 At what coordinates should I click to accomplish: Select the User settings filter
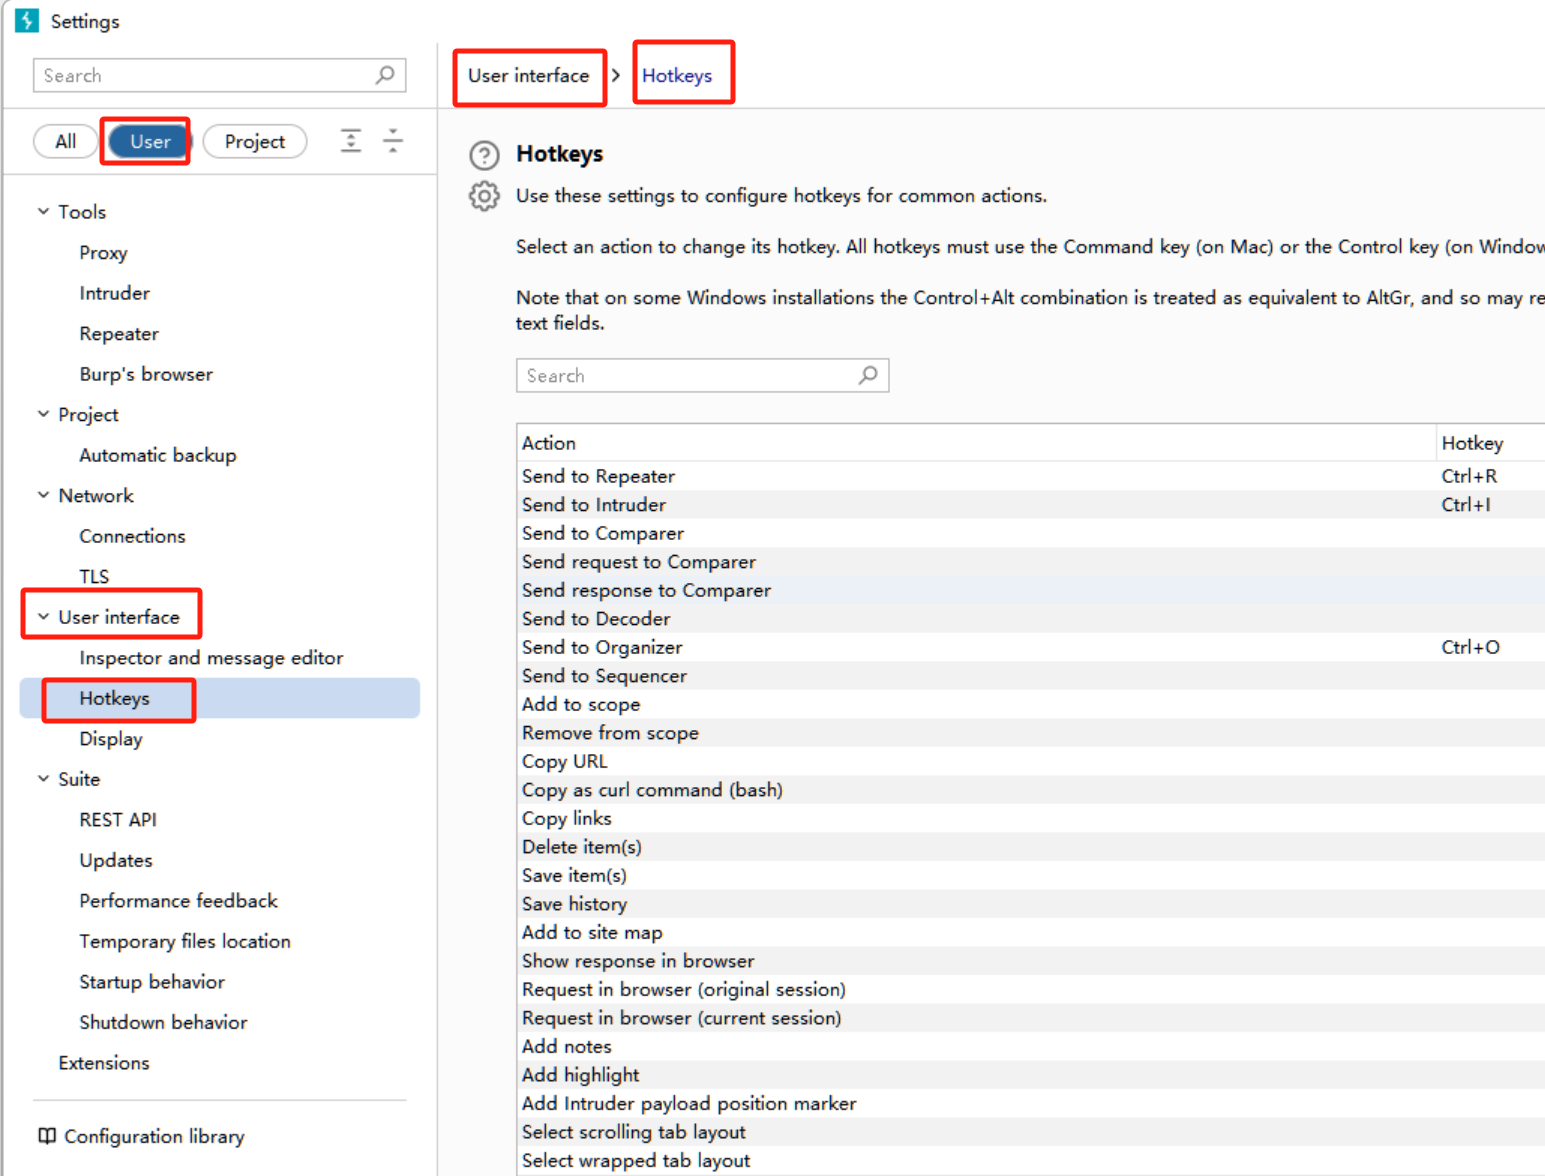click(149, 142)
